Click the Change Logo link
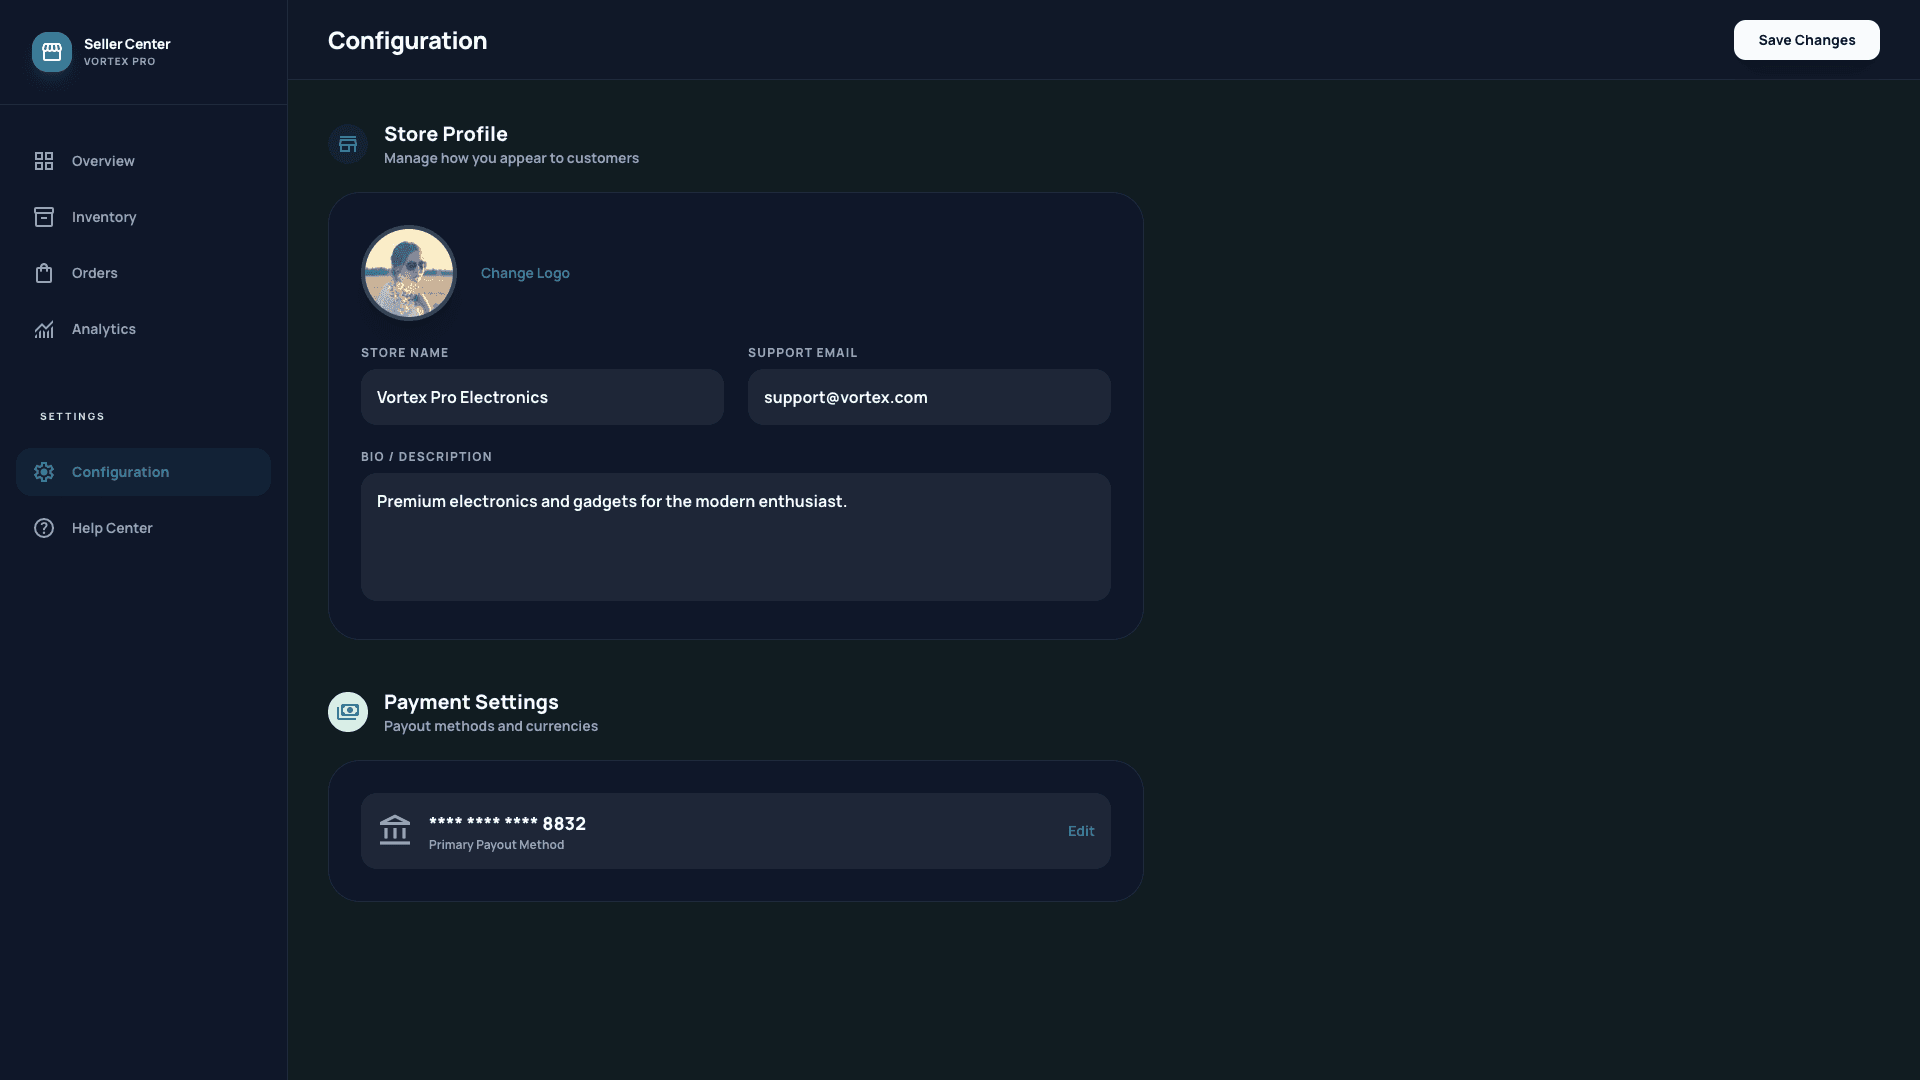The image size is (1920, 1080). (524, 272)
